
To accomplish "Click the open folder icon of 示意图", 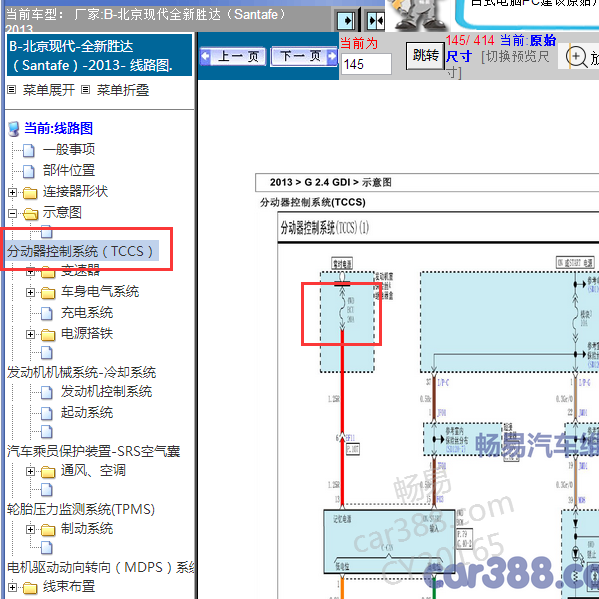I will pyautogui.click(x=31, y=213).
